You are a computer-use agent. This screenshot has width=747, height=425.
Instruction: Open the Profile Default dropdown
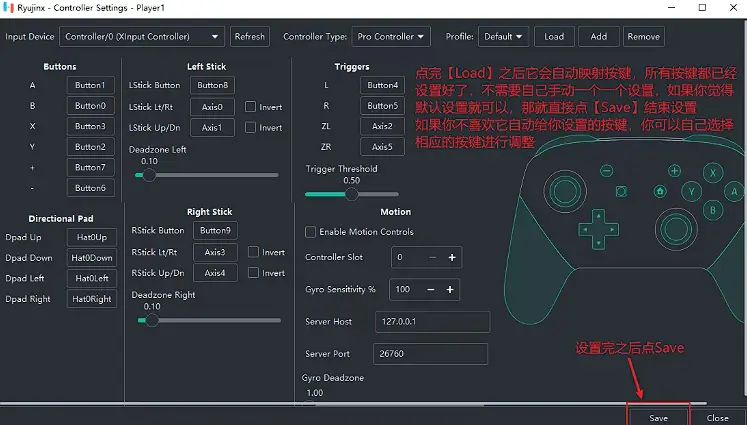[504, 37]
